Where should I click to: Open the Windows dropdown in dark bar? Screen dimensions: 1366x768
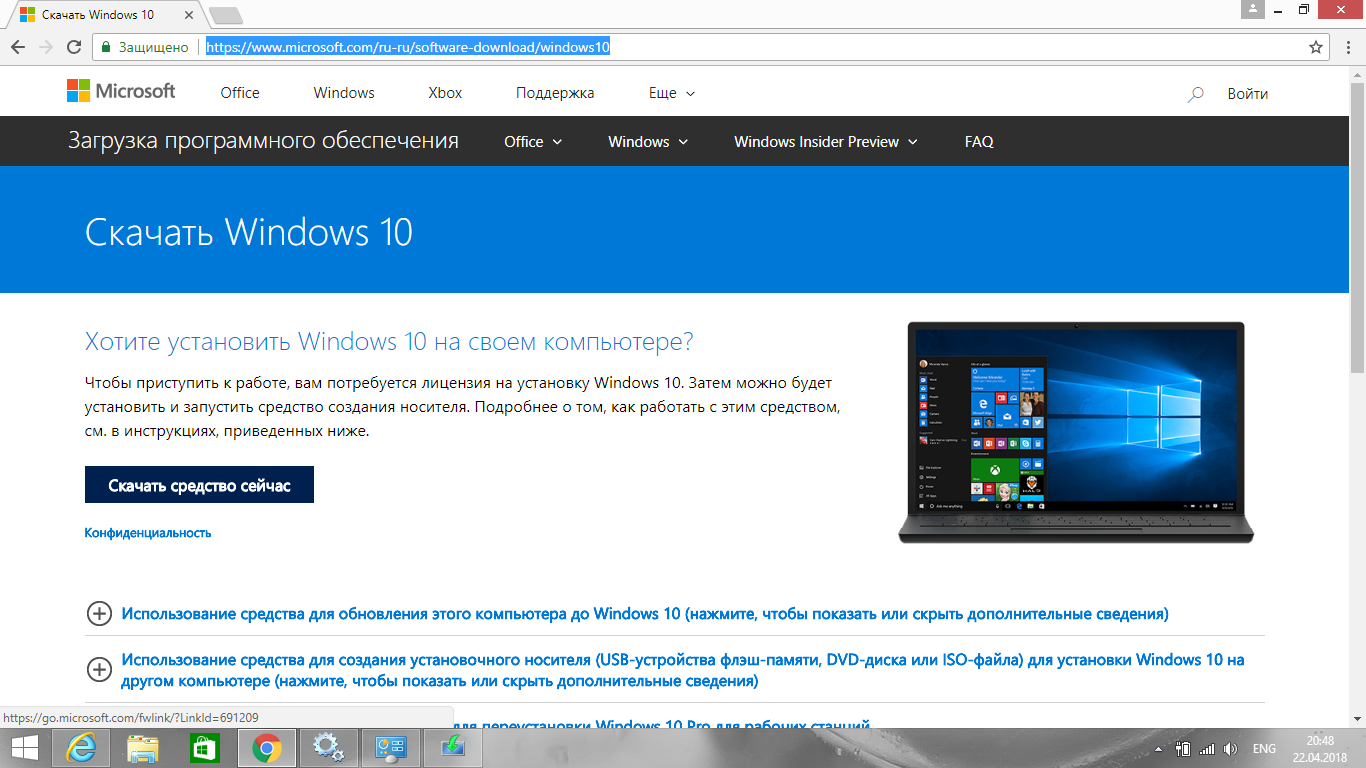(648, 142)
